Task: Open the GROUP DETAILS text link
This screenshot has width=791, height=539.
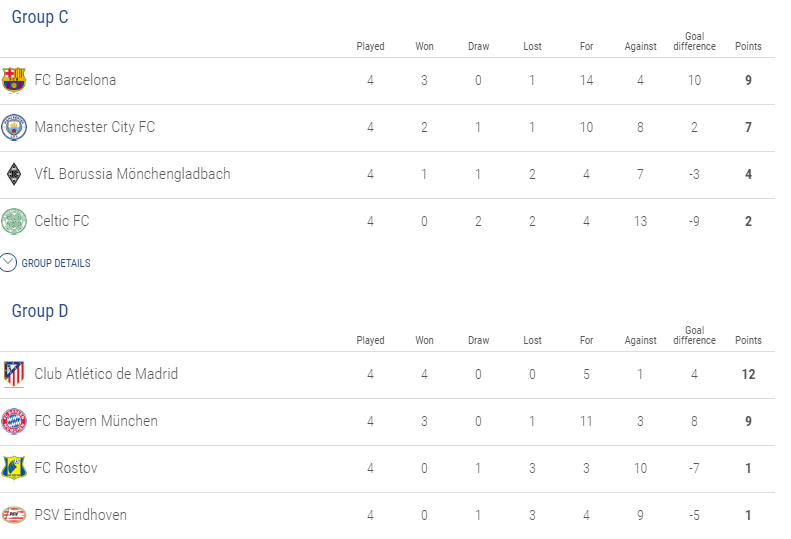Action: (x=56, y=263)
